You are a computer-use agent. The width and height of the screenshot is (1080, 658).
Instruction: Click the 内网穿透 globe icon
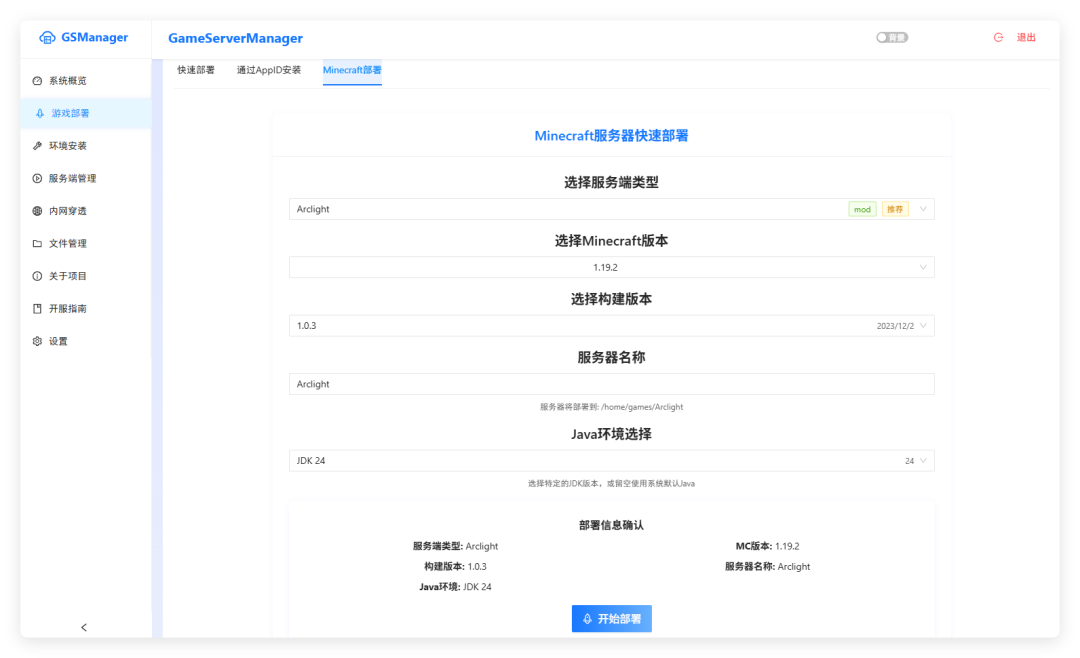(x=37, y=211)
